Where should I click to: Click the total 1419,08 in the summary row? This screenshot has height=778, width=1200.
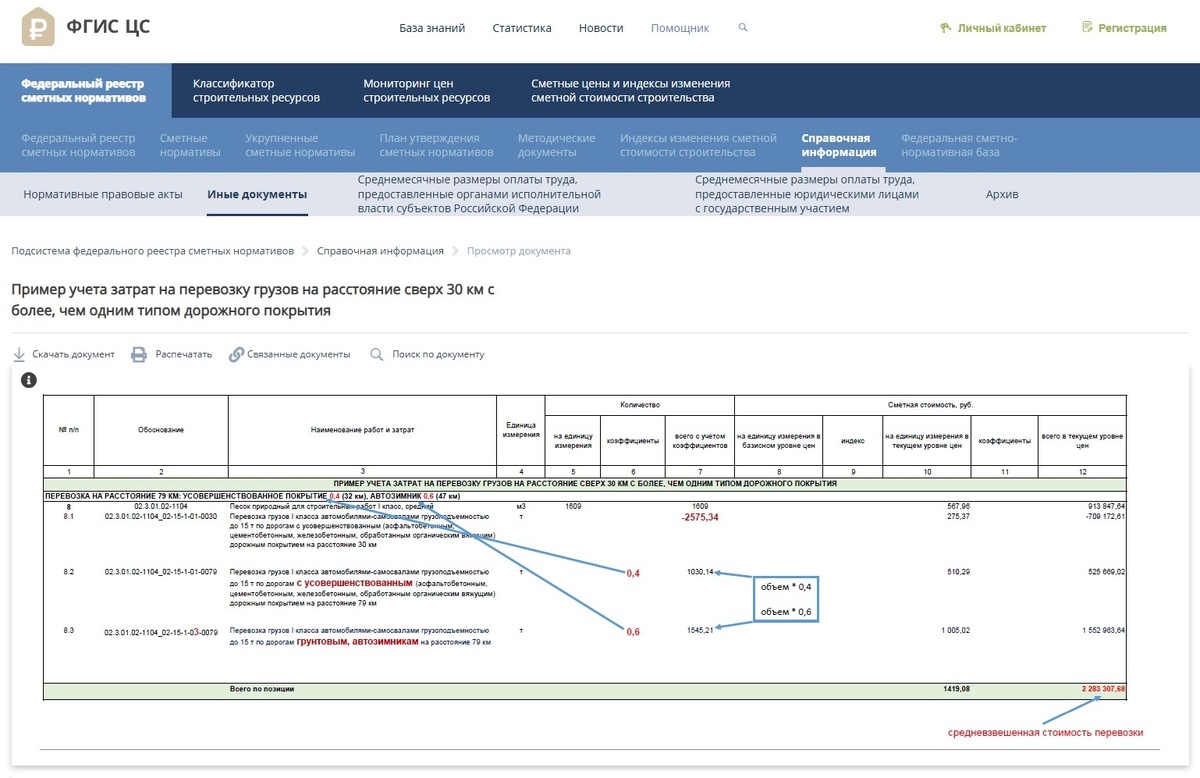pos(958,689)
